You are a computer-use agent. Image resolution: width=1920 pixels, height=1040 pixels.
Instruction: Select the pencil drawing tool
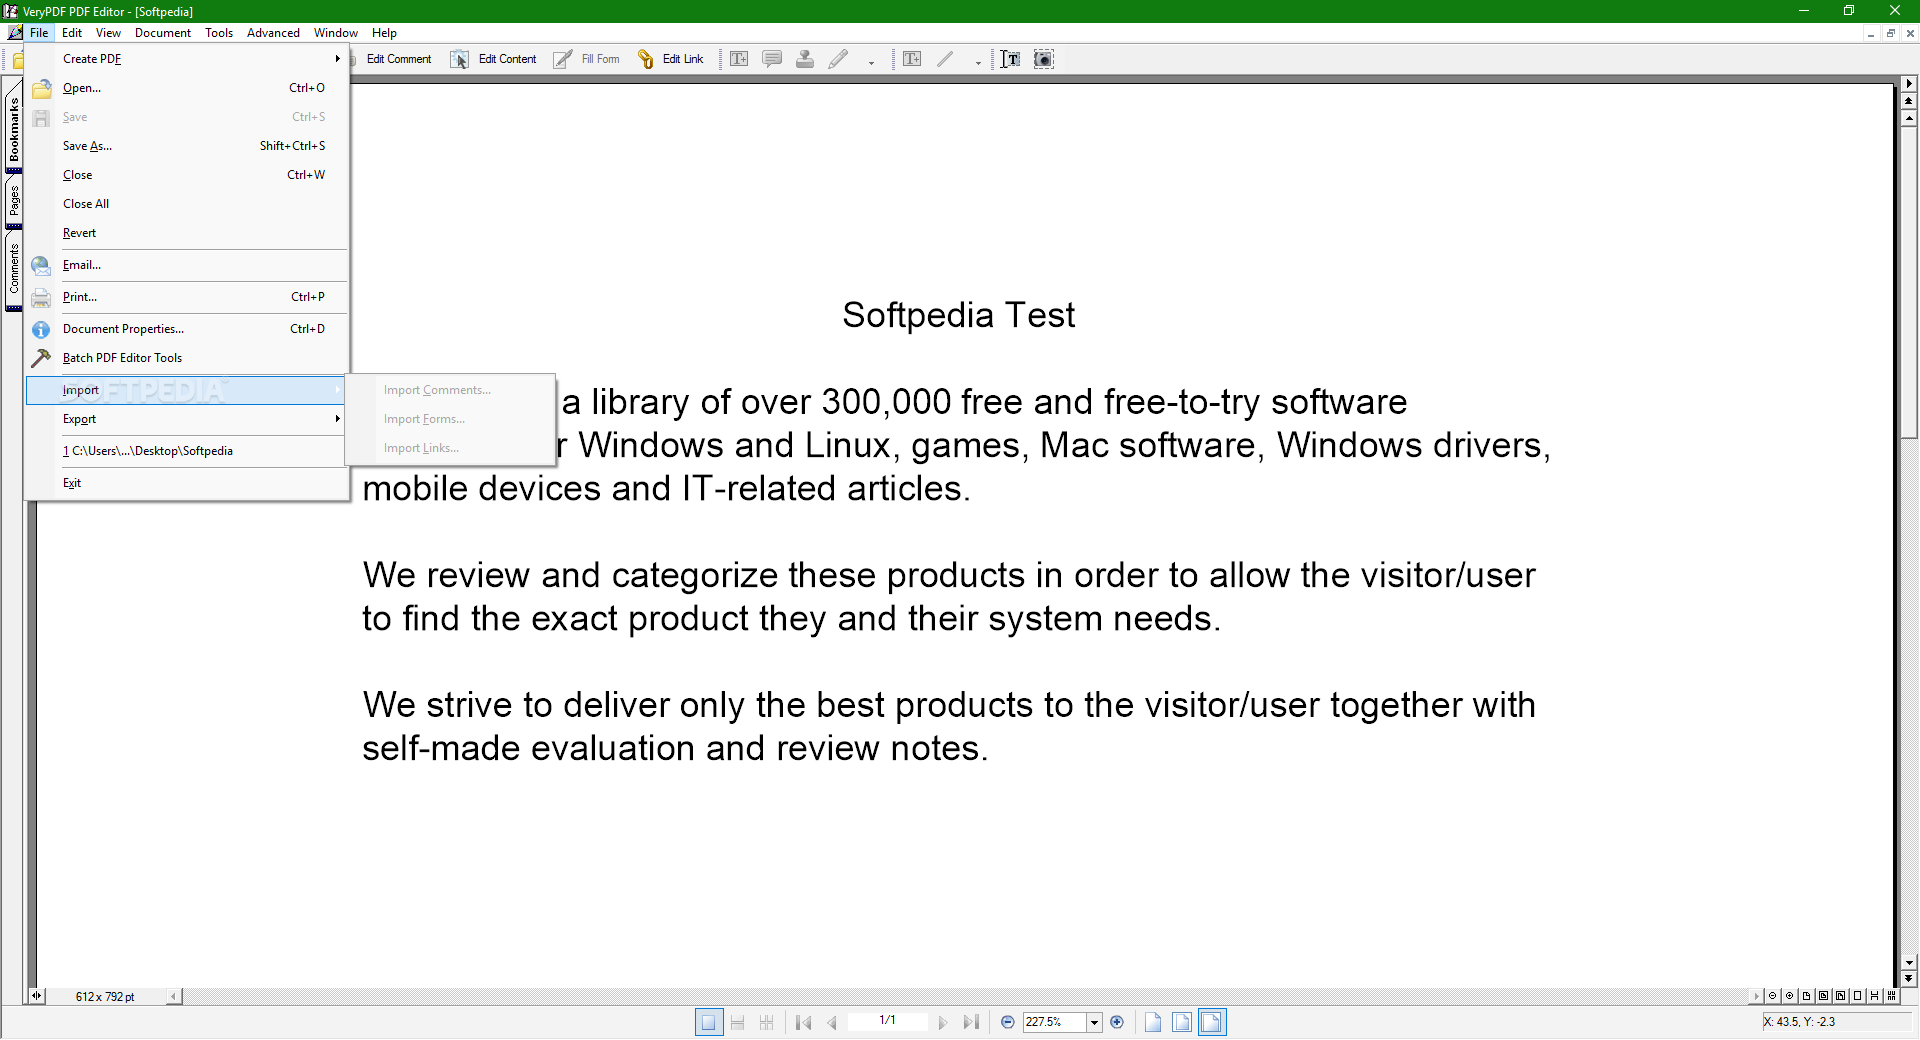pyautogui.click(x=838, y=59)
